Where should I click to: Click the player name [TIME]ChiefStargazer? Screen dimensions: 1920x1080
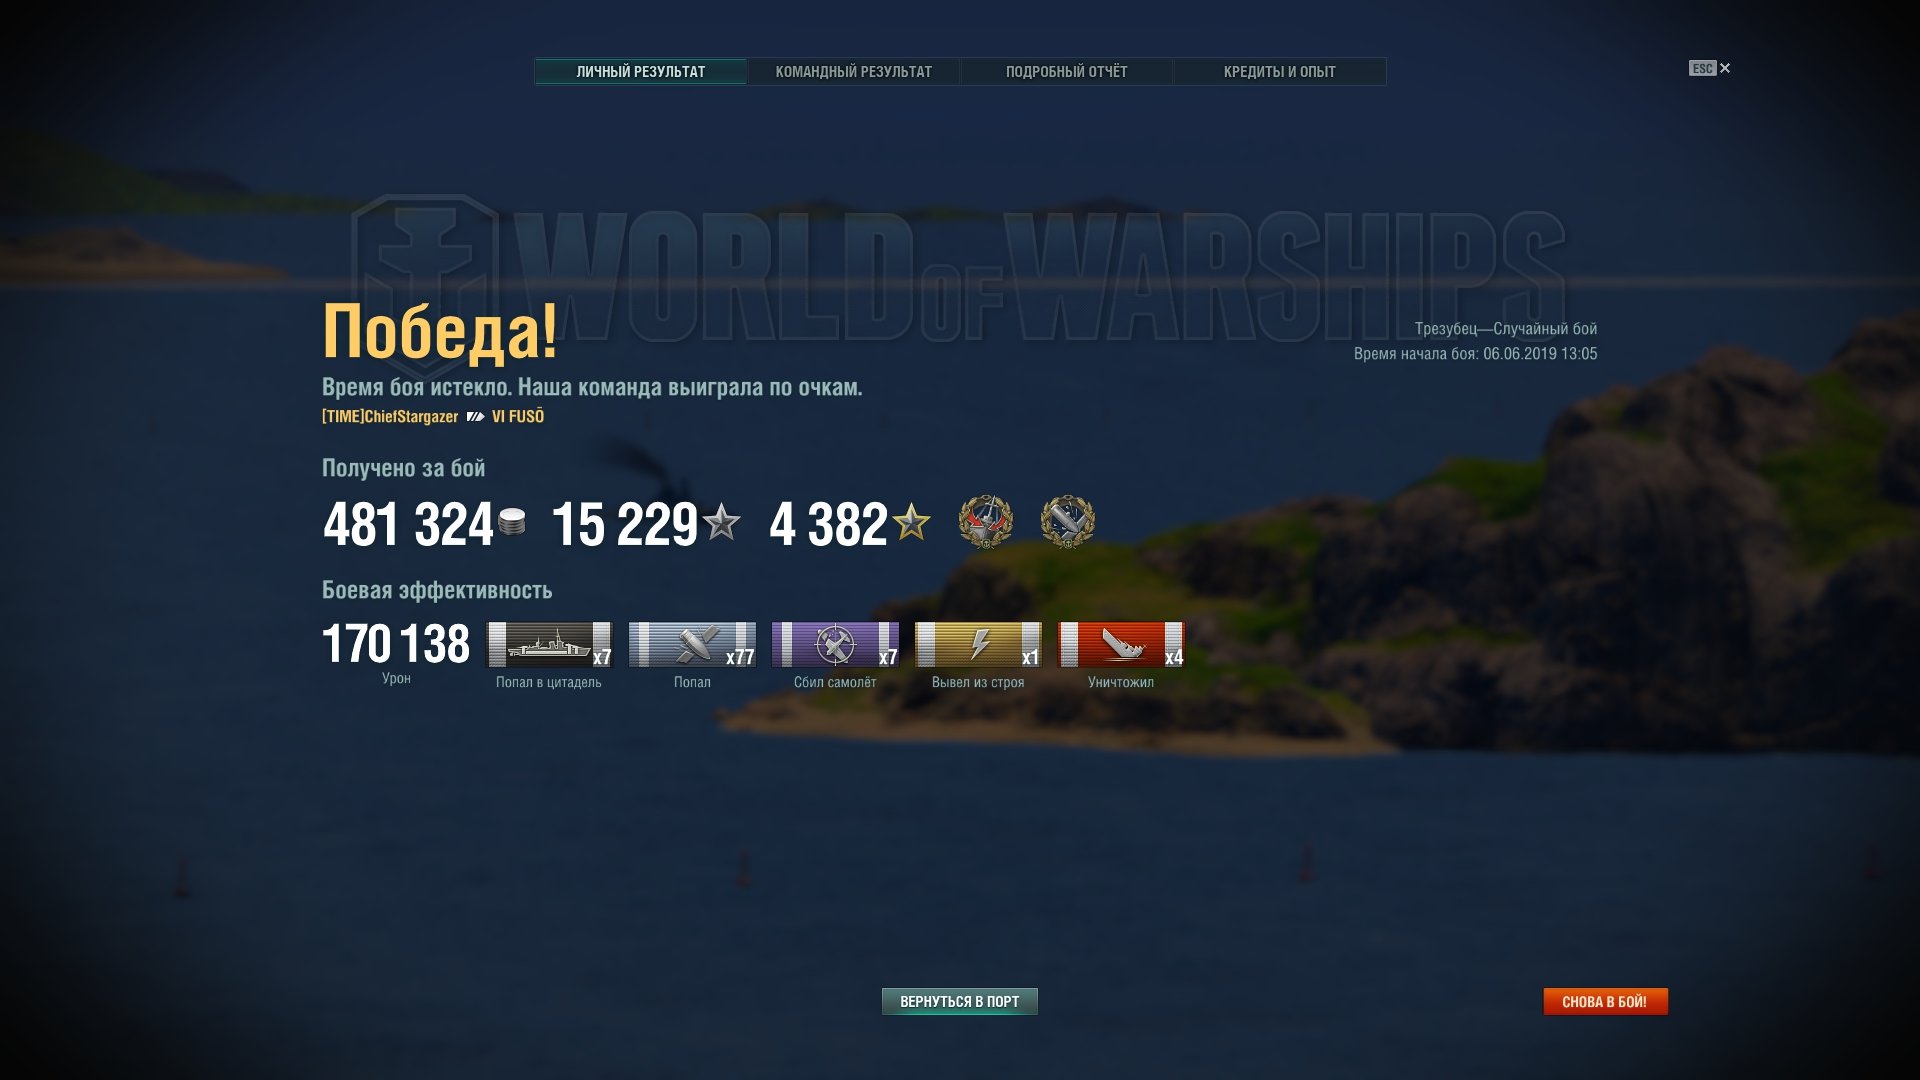(x=390, y=416)
